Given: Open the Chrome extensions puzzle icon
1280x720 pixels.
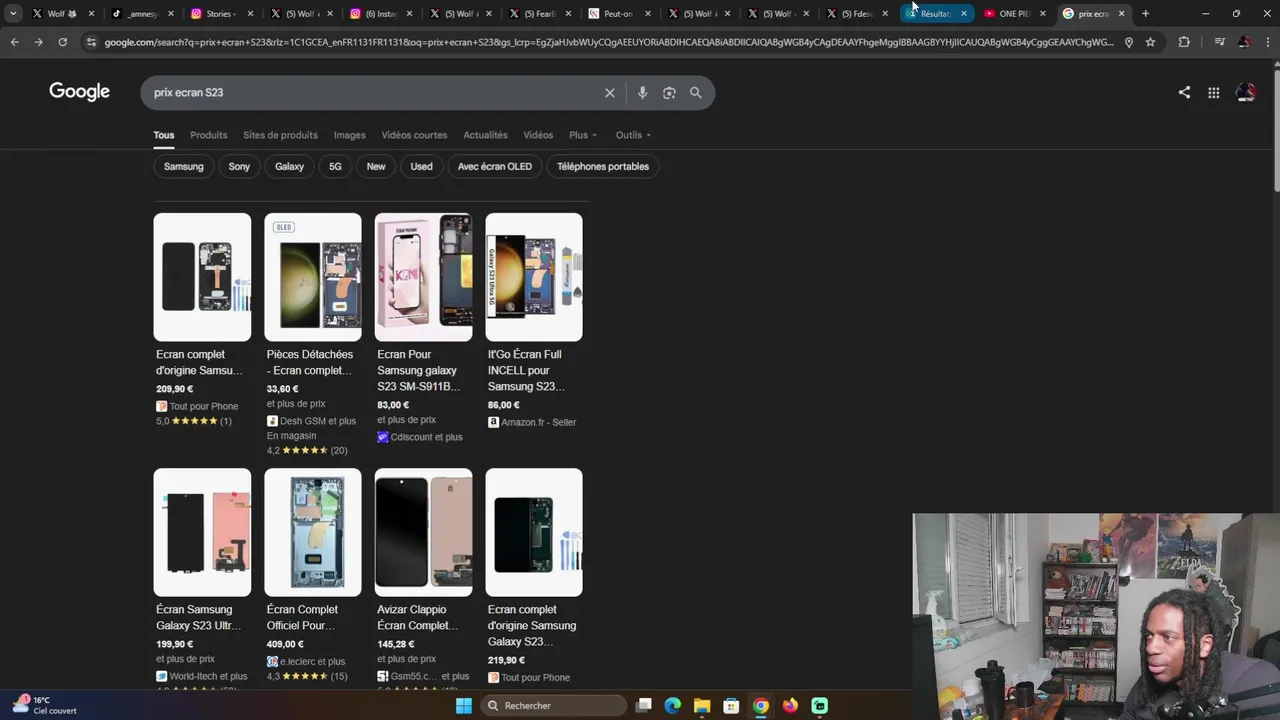Looking at the screenshot, I should 1184,42.
